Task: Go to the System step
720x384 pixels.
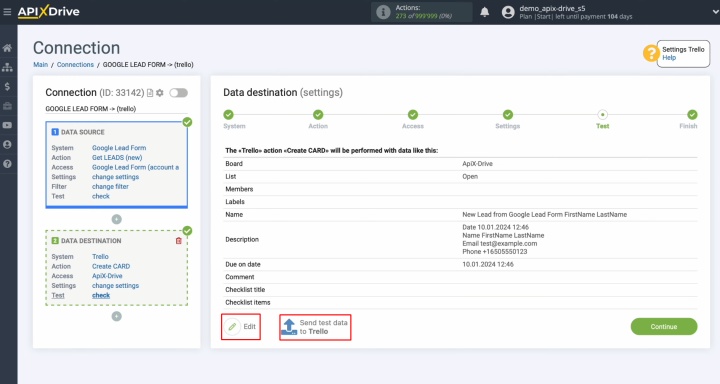Action: (x=229, y=115)
